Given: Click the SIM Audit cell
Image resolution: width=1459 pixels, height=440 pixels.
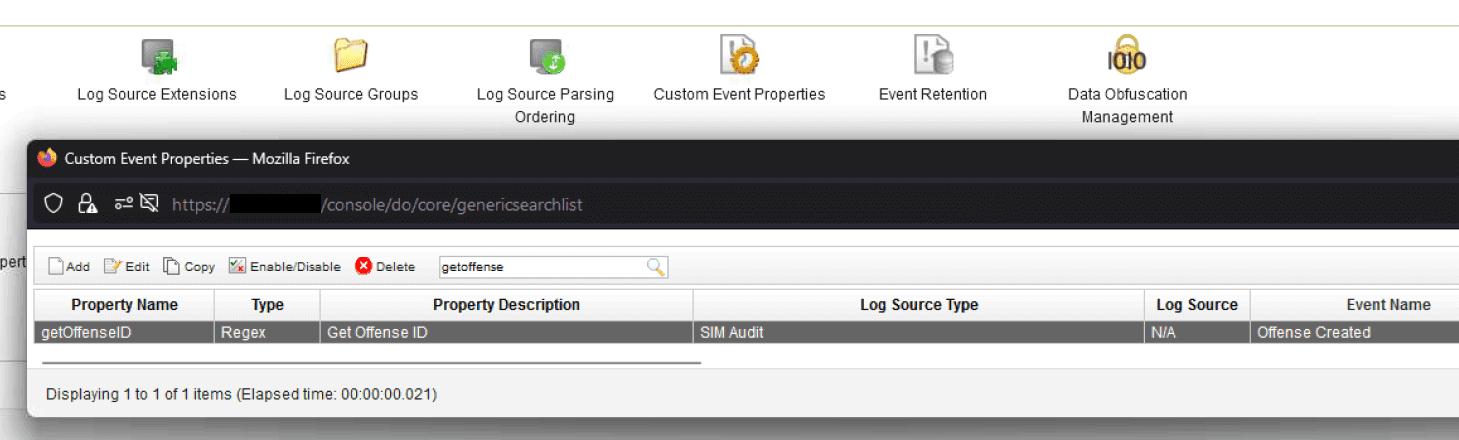Looking at the screenshot, I should [x=919, y=332].
